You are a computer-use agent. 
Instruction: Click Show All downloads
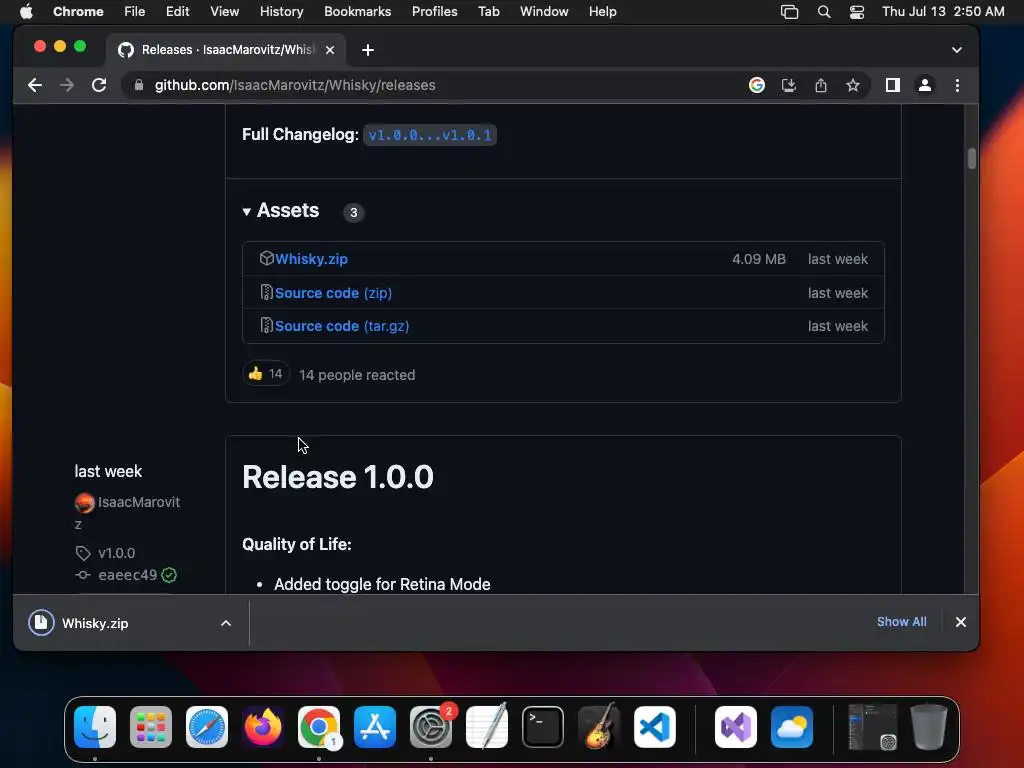click(x=901, y=622)
